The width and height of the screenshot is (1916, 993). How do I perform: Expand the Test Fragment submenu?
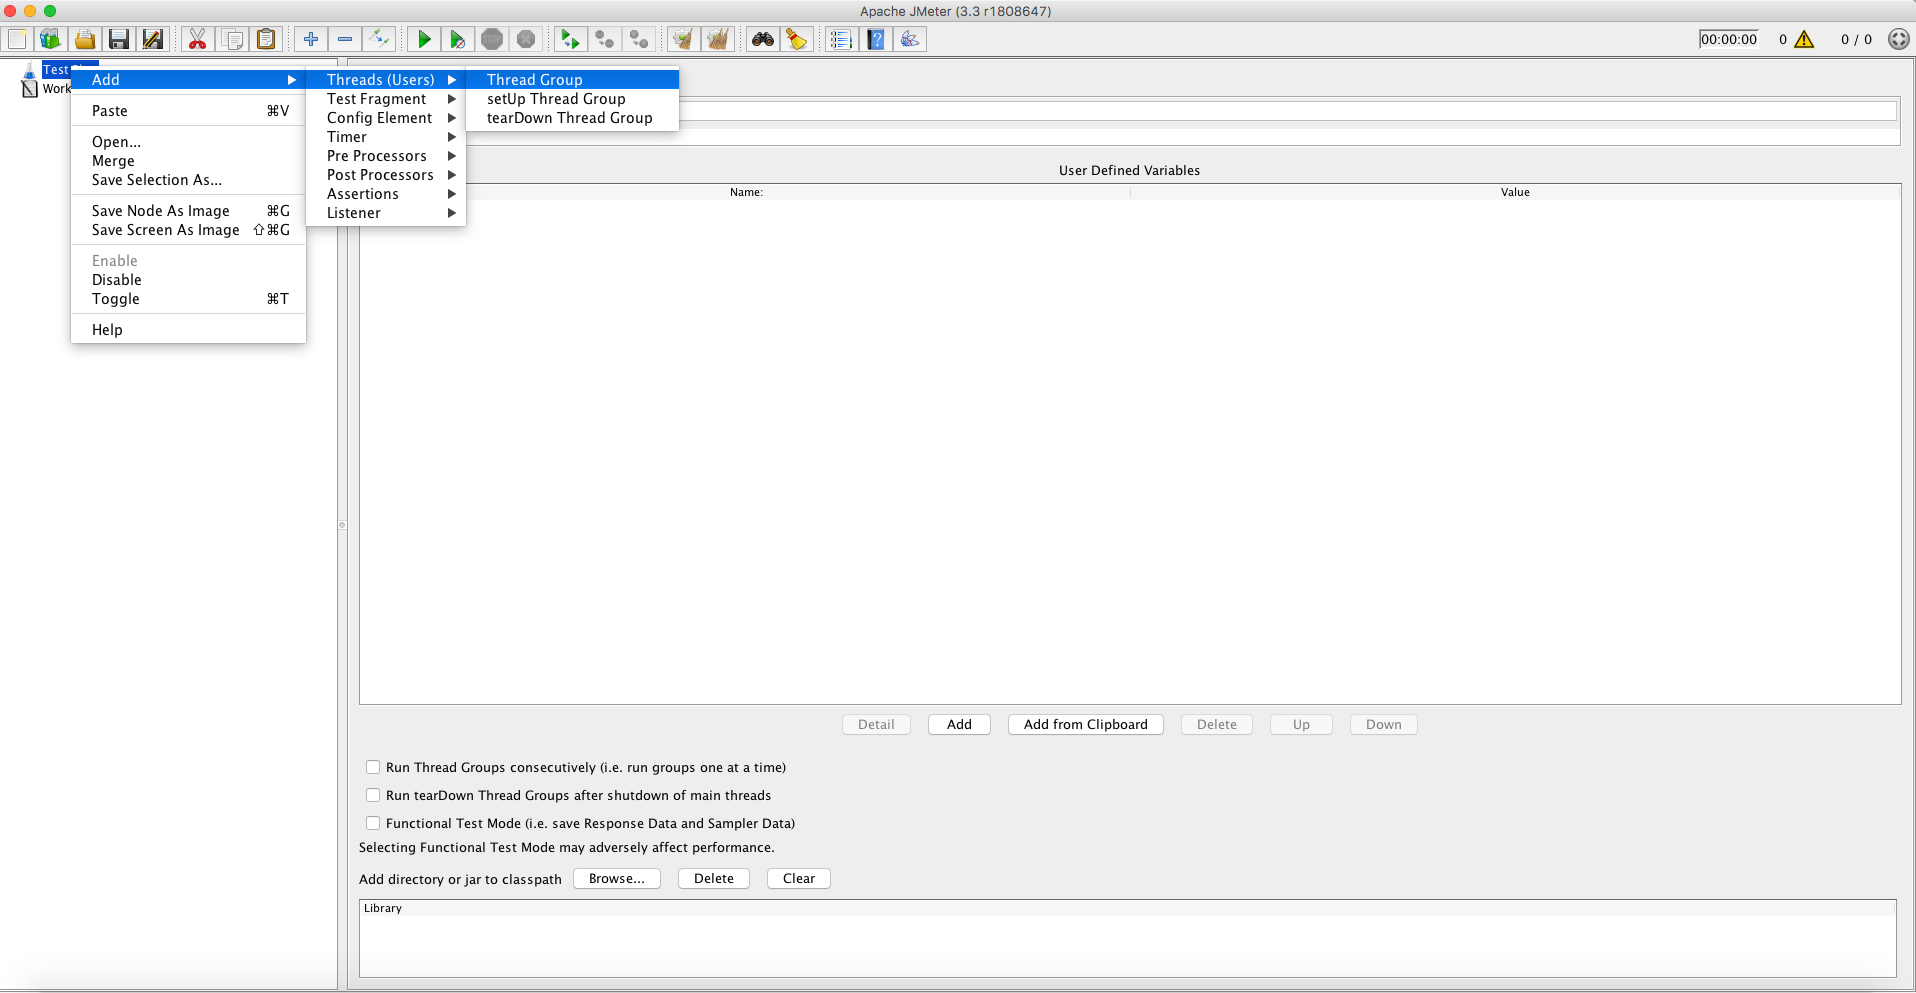[x=386, y=99]
